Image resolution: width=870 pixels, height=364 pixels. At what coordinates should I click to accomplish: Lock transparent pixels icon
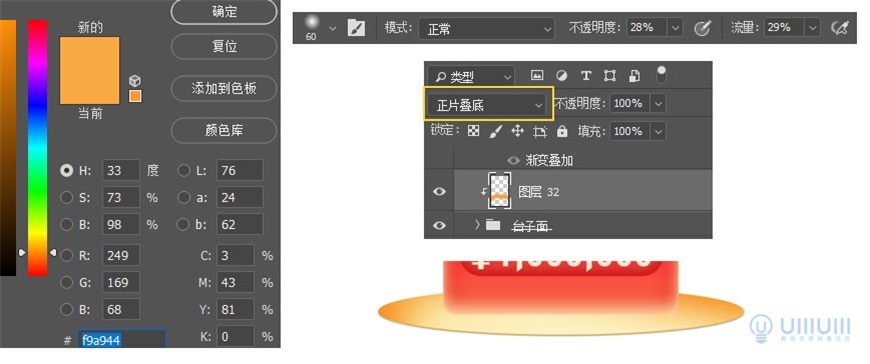point(473,132)
